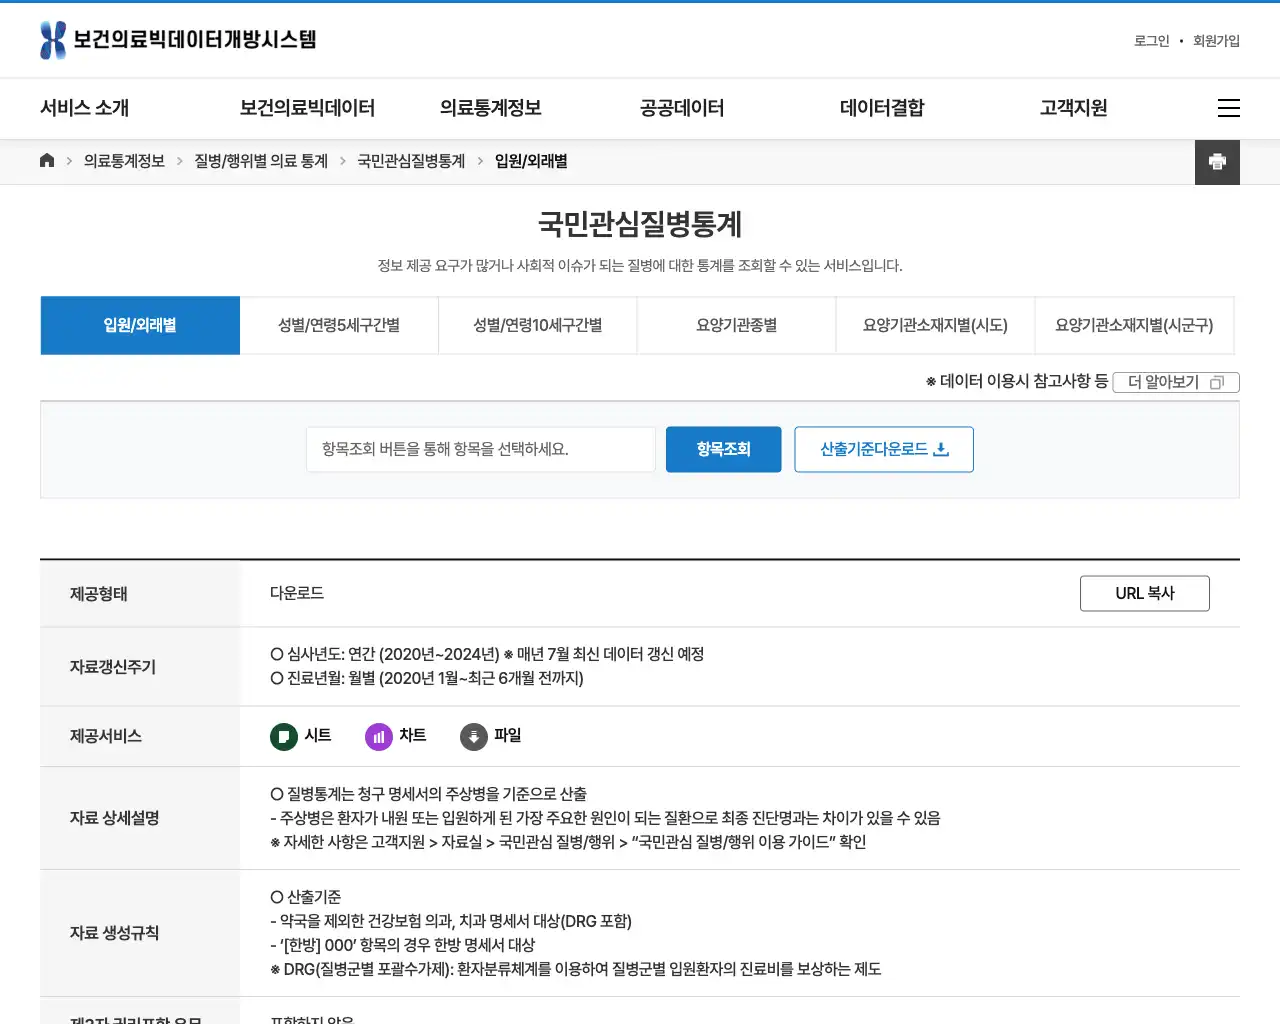
Task: Click the 다운로드 value text
Action: [297, 593]
